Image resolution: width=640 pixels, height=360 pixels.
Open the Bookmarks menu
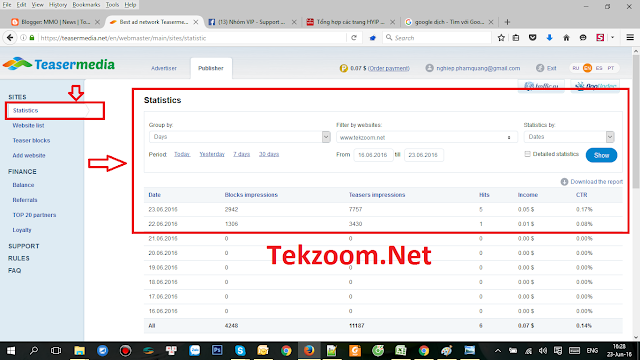(86, 5)
